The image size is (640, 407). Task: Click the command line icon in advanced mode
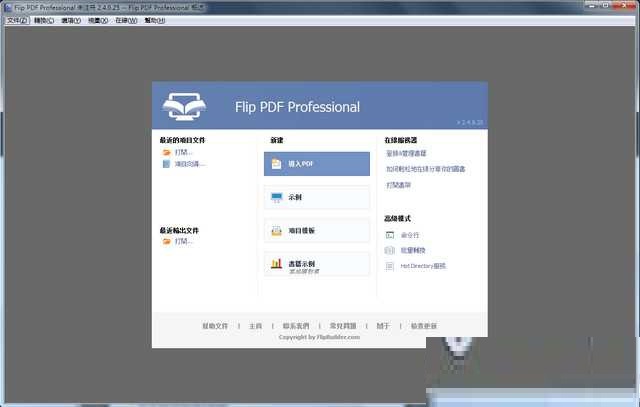pyautogui.click(x=390, y=235)
